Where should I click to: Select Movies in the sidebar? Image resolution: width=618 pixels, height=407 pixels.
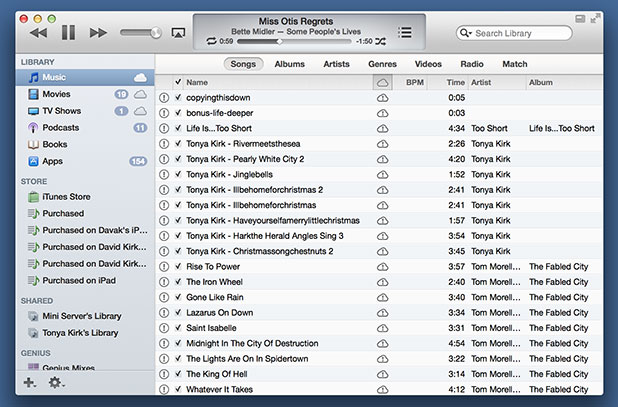click(x=85, y=94)
